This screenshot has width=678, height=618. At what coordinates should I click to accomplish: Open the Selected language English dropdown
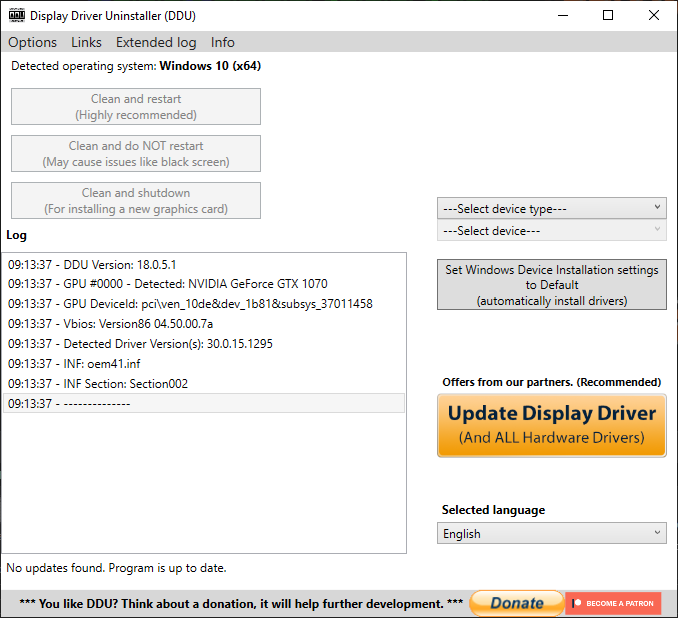pyautogui.click(x=552, y=534)
